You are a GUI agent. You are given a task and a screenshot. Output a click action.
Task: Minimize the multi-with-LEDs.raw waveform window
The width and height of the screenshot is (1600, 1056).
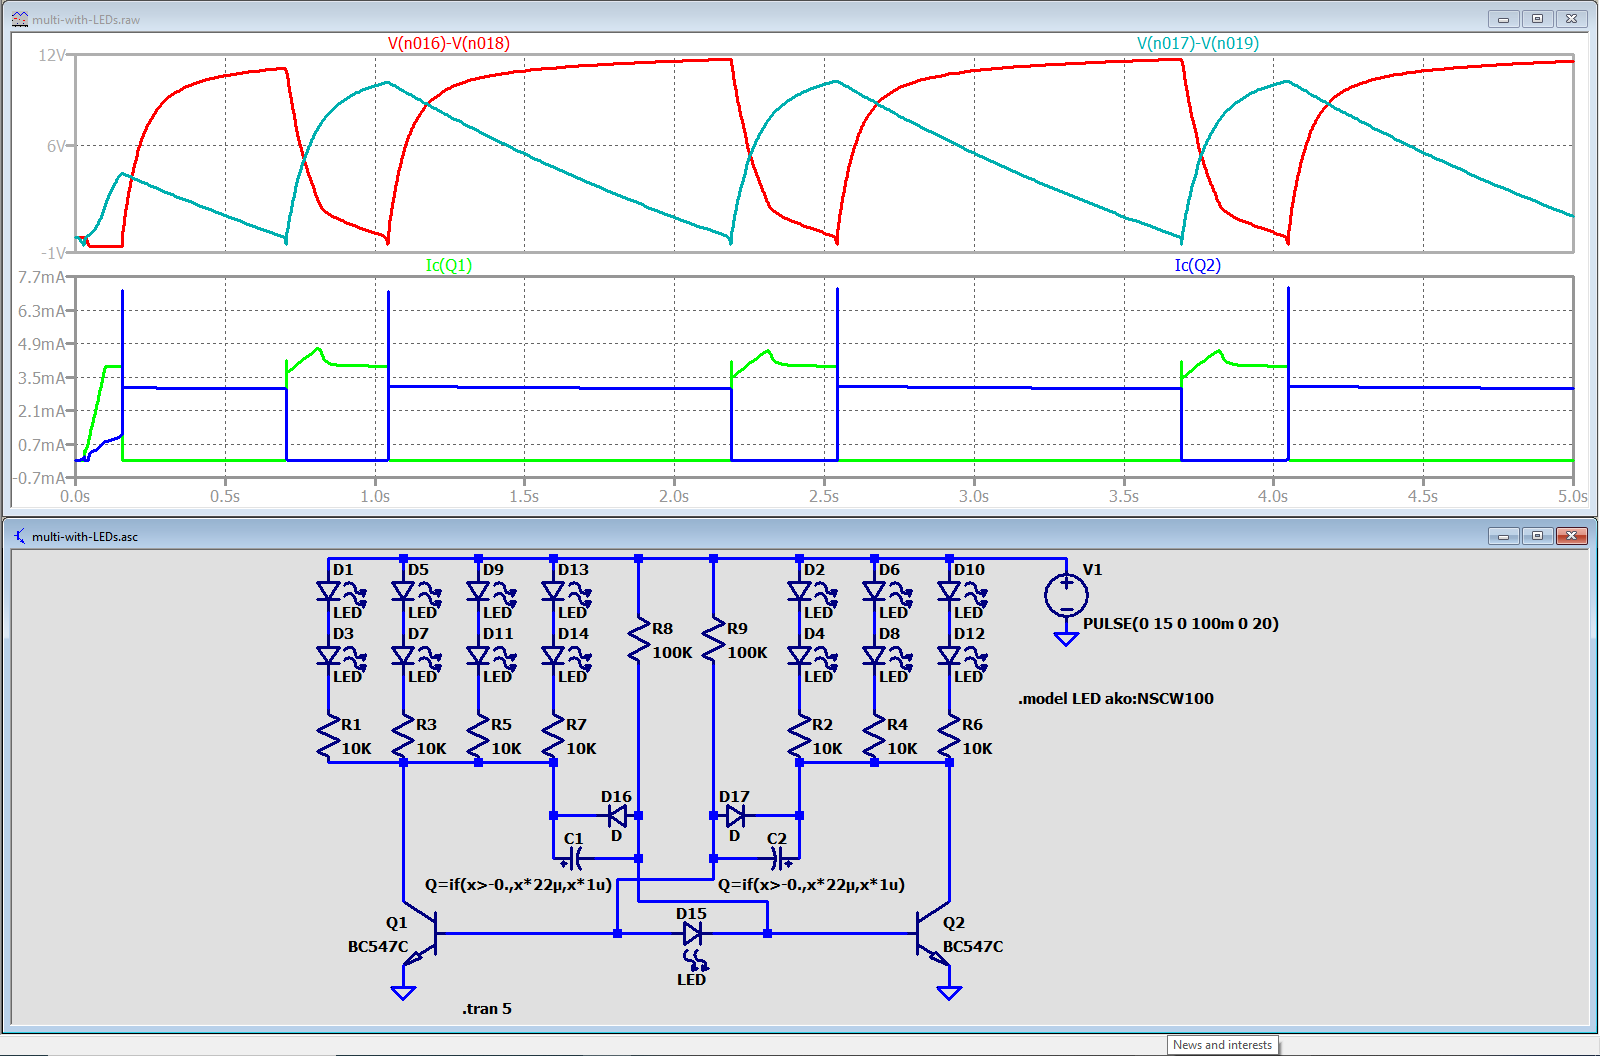point(1503,18)
